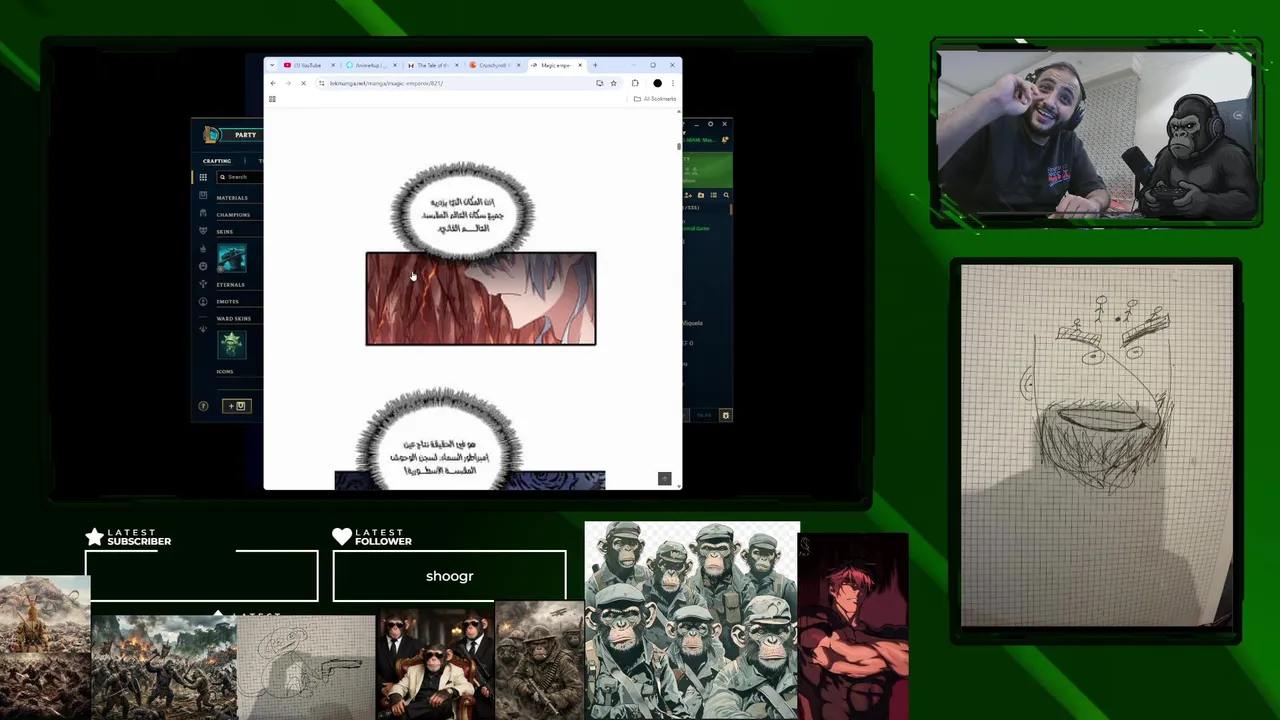Image resolution: width=1280 pixels, height=720 pixels.
Task: Click the hand-drawn sketch image on grid paper
Action: point(1097,446)
